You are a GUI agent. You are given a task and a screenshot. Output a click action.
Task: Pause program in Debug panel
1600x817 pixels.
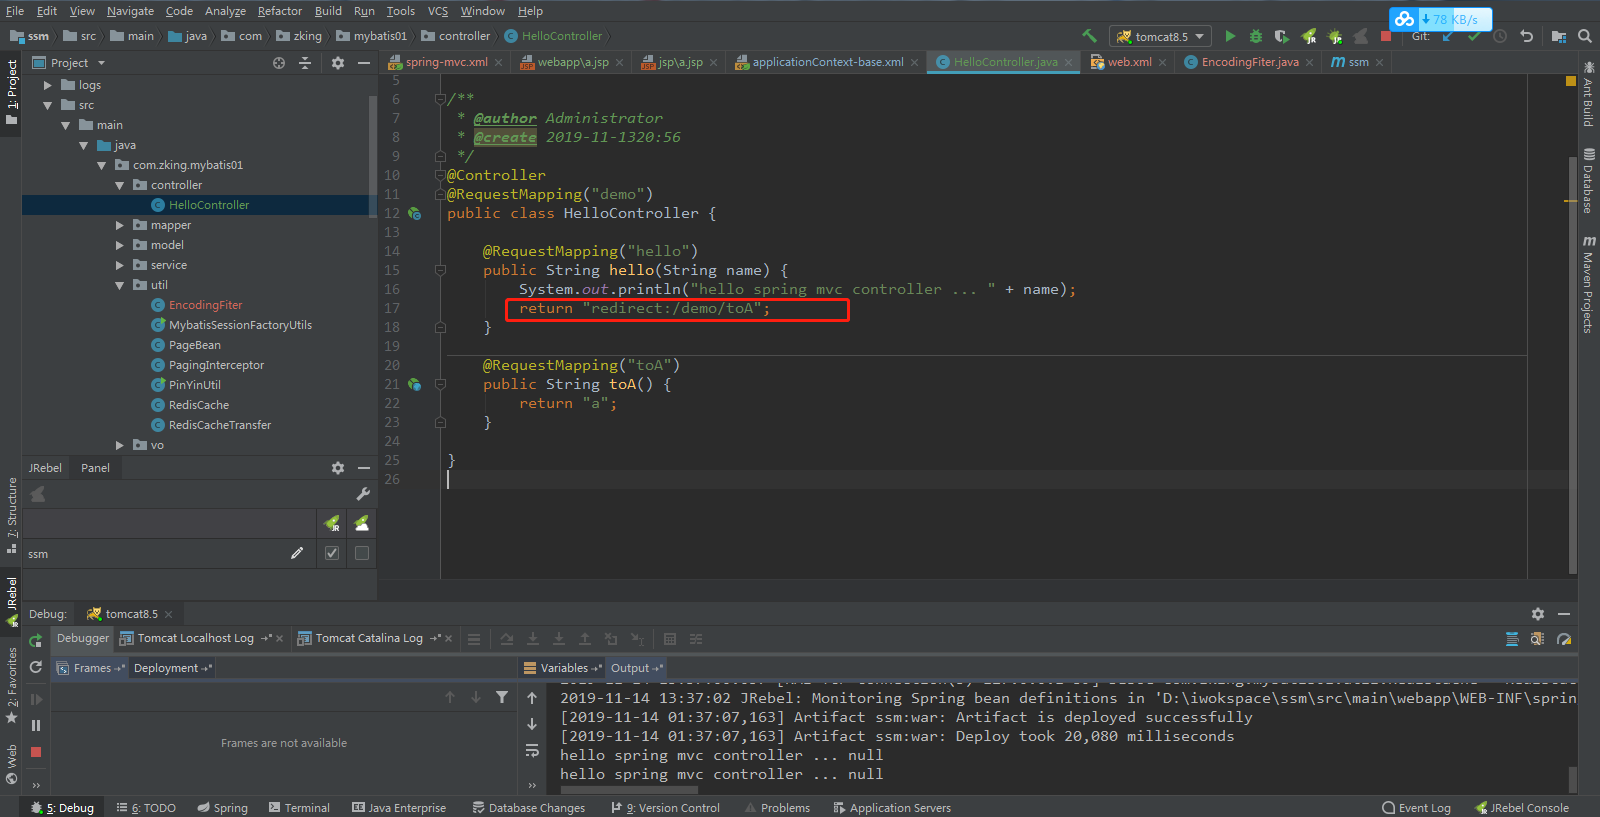pyautogui.click(x=36, y=726)
